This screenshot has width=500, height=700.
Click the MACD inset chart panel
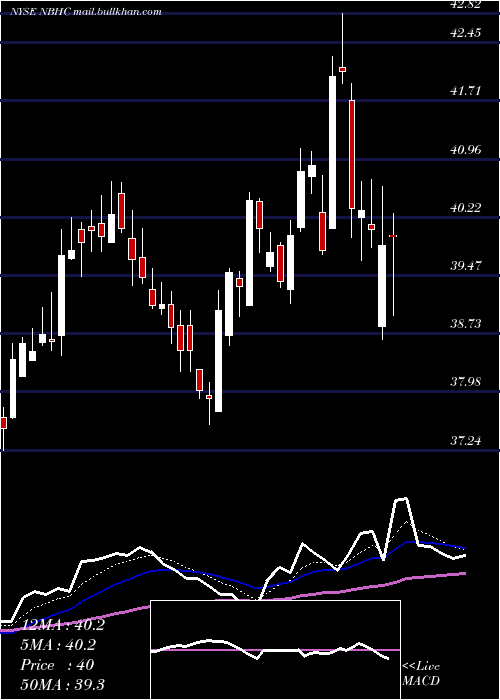pos(275,650)
